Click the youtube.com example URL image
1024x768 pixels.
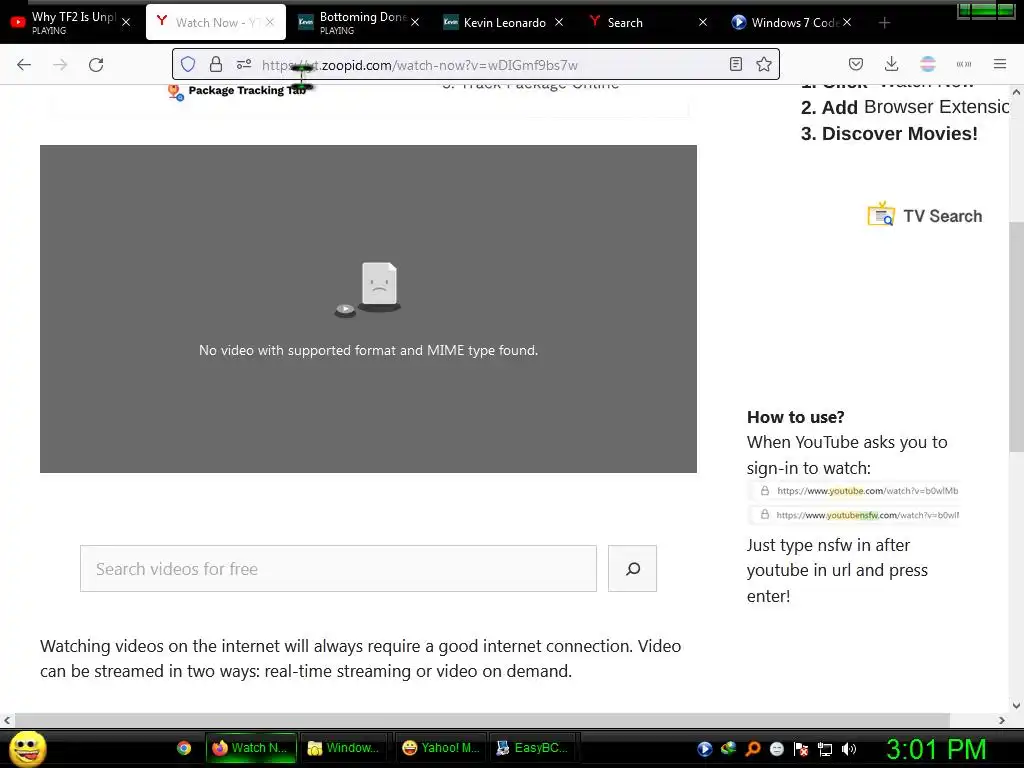(x=854, y=490)
